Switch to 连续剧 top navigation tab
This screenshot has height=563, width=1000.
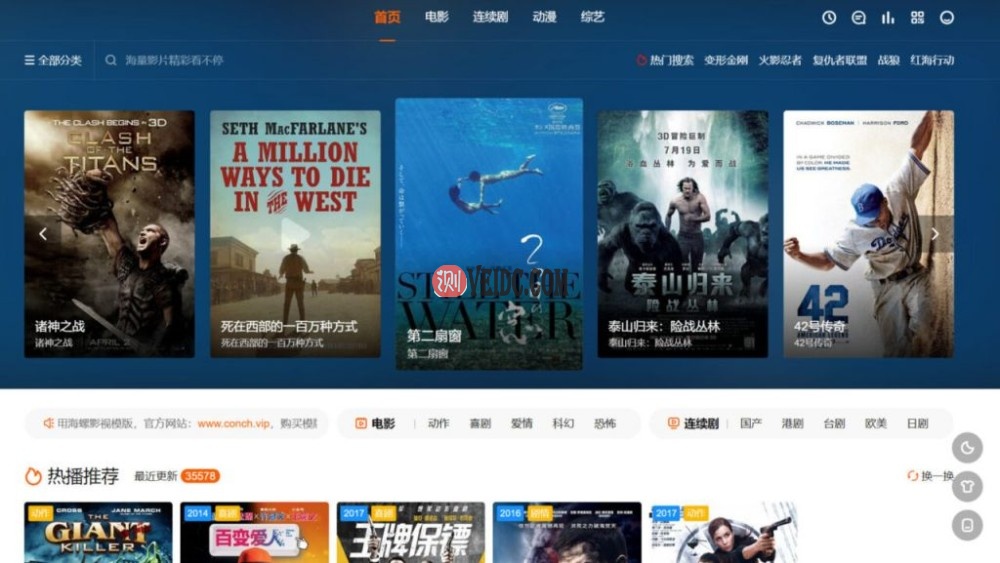[490, 17]
